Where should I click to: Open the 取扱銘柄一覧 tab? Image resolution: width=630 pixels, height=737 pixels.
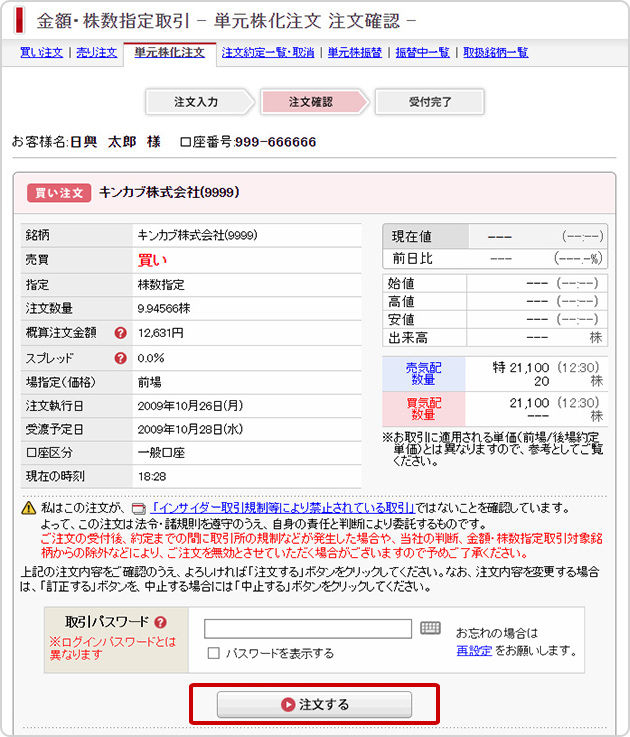(x=496, y=52)
